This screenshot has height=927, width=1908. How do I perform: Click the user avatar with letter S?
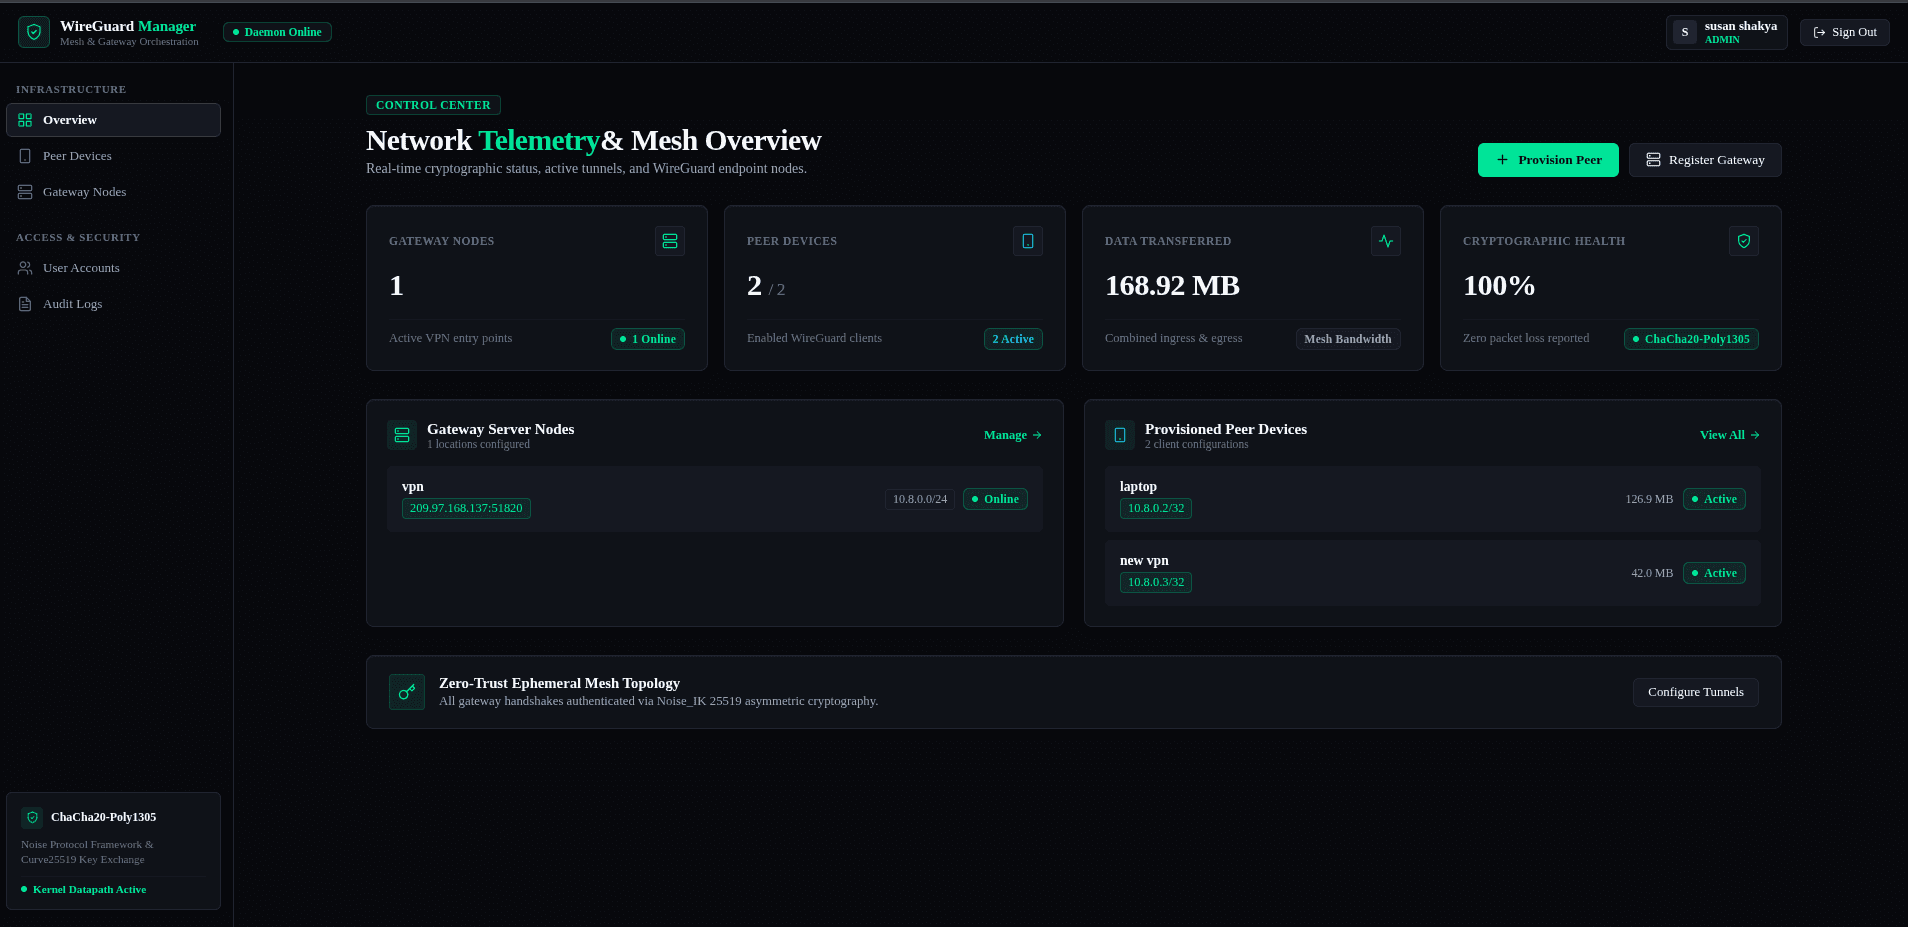(1685, 32)
